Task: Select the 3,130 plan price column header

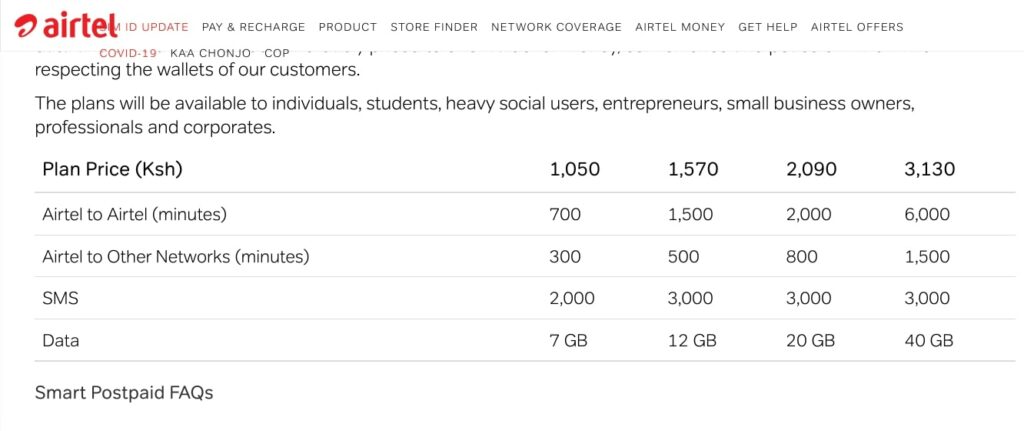Action: pyautogui.click(x=929, y=169)
